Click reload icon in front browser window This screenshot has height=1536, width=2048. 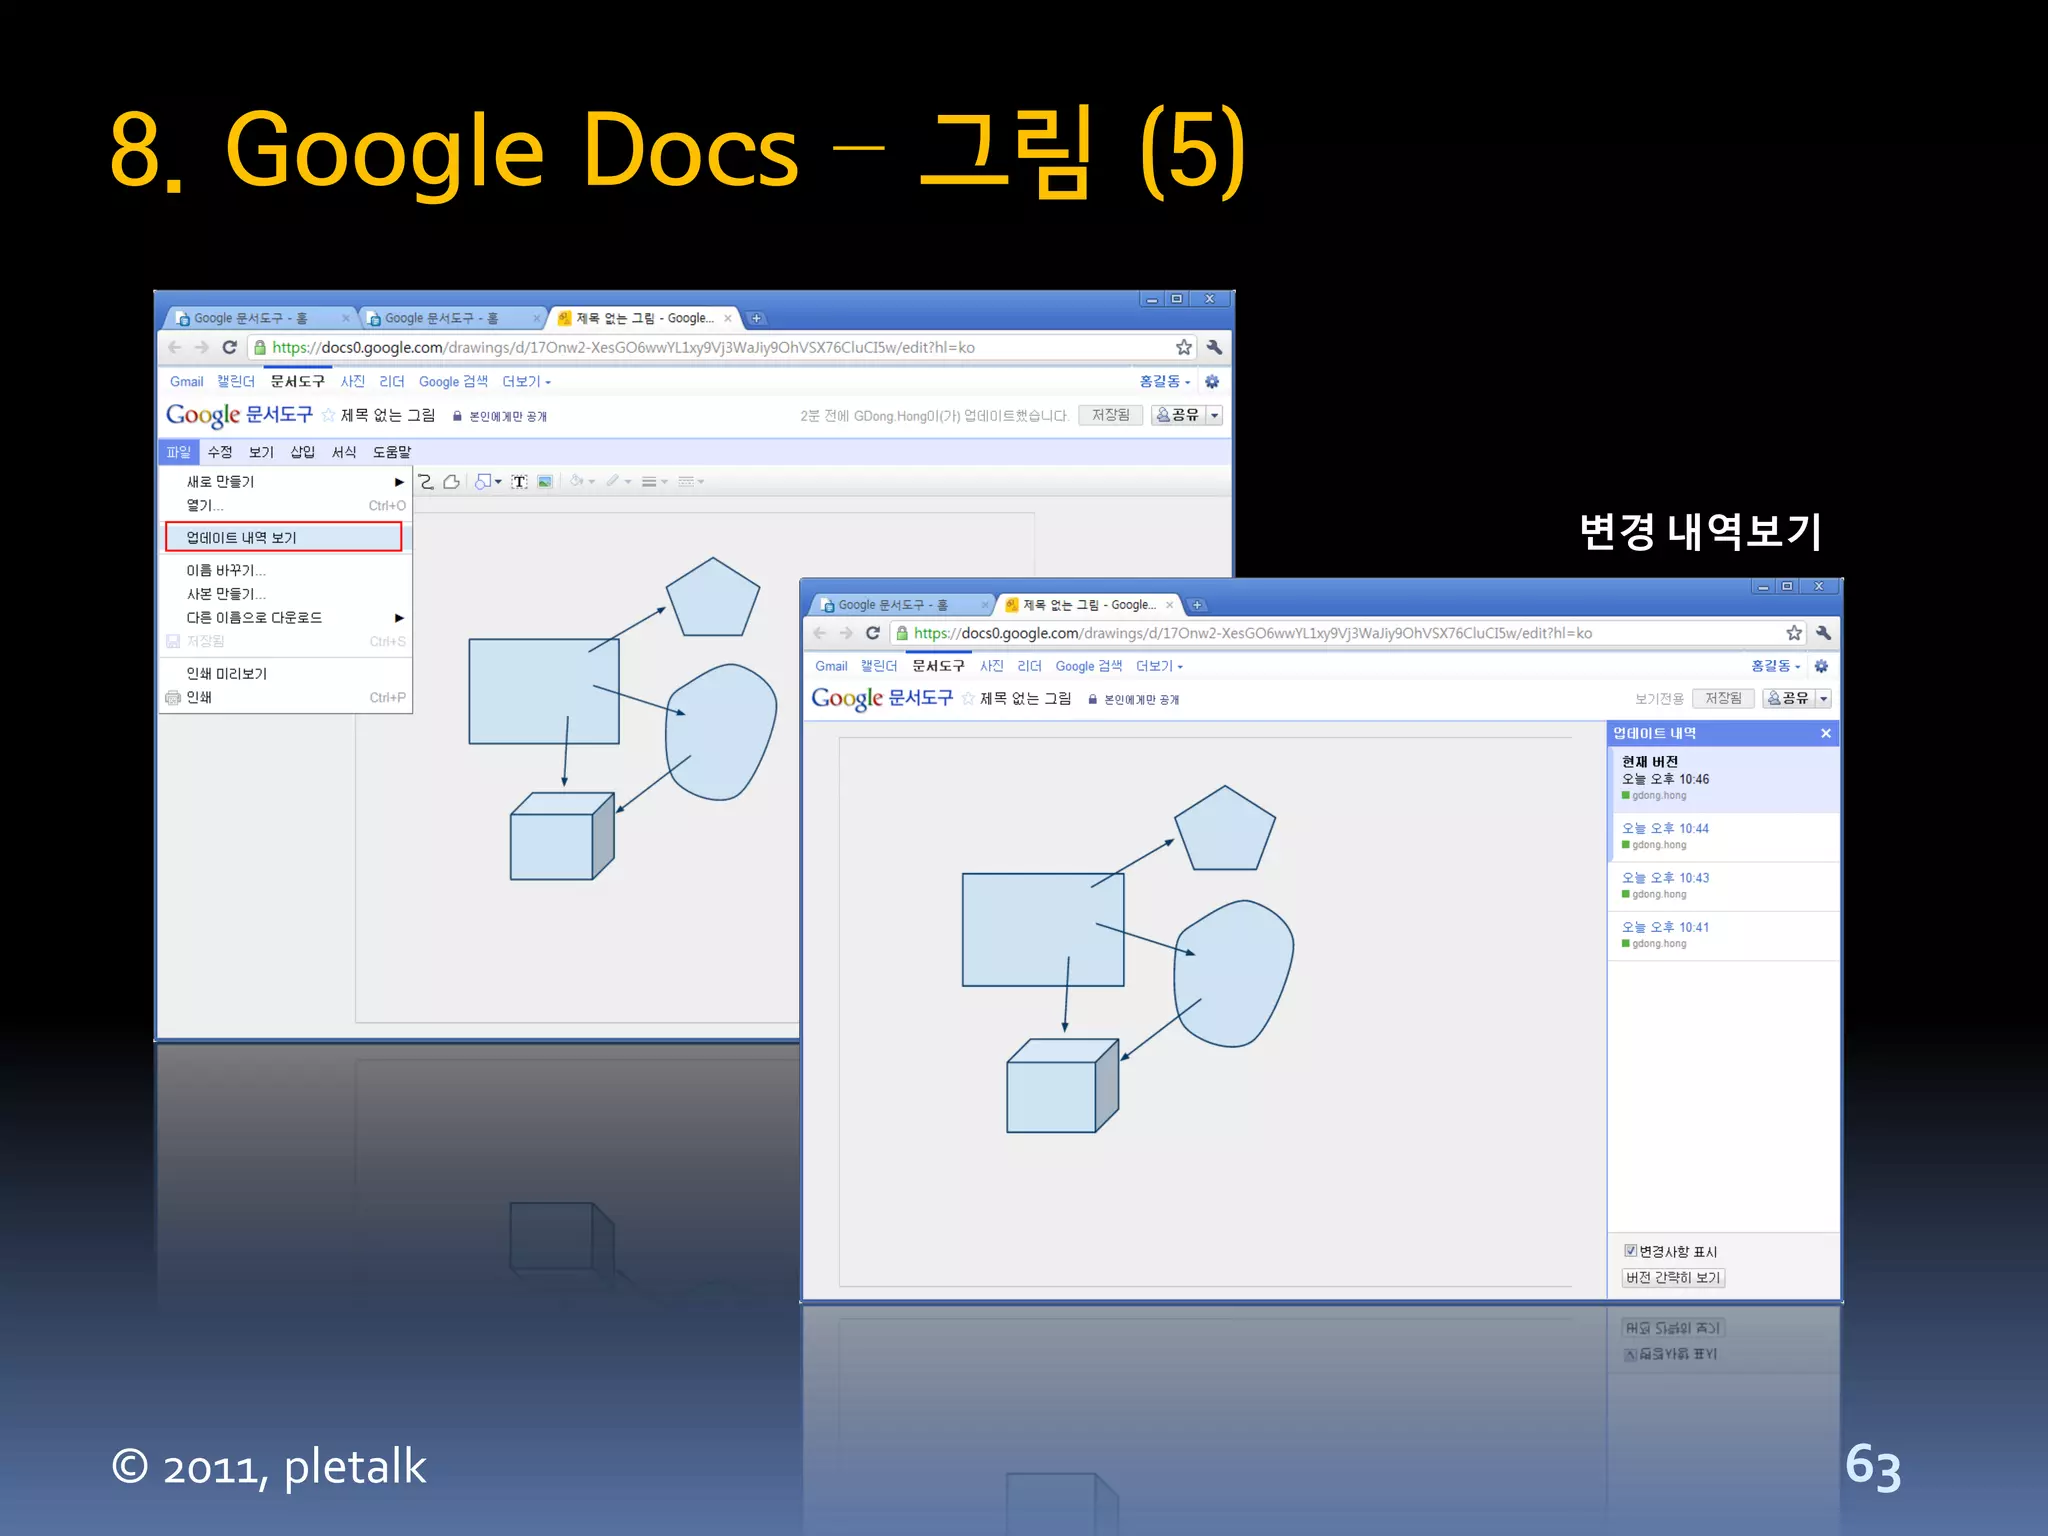(x=873, y=633)
